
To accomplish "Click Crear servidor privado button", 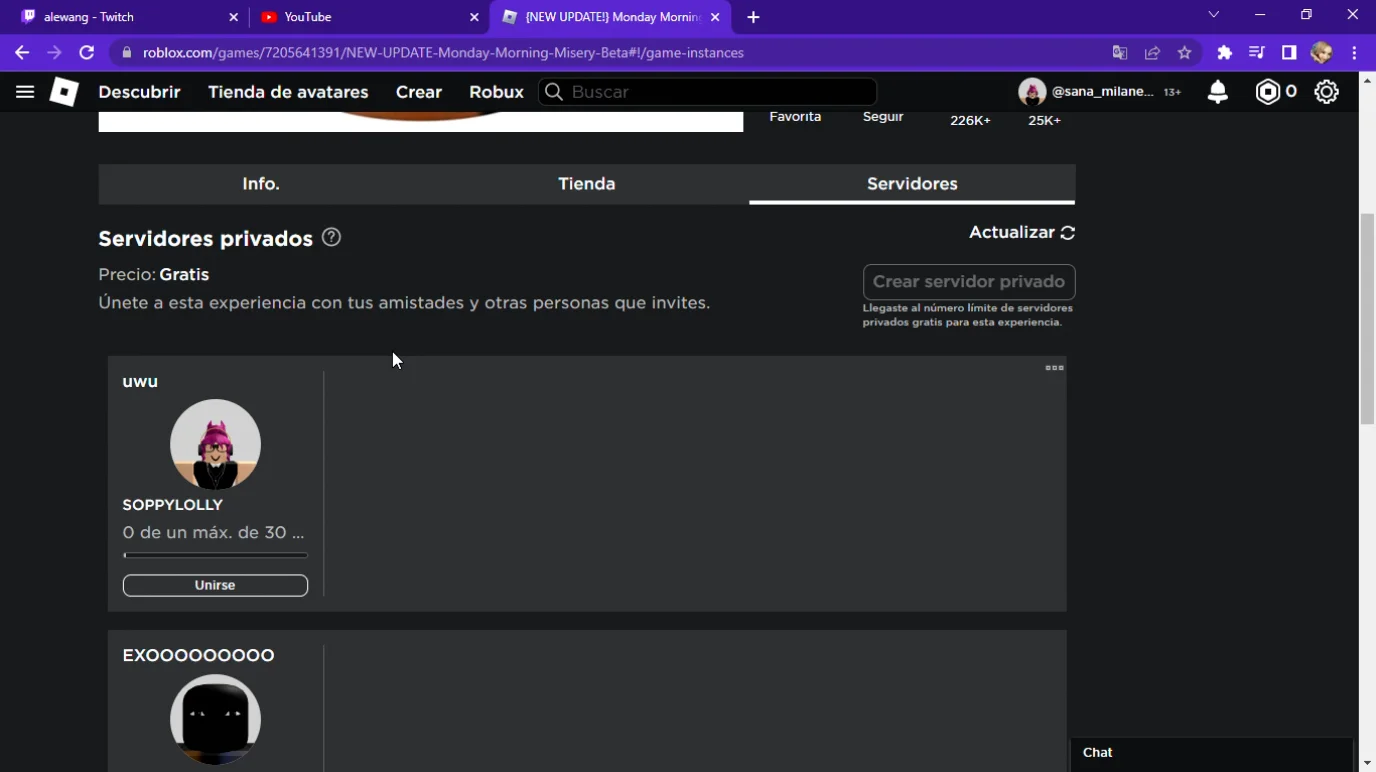I will pyautogui.click(x=969, y=282).
